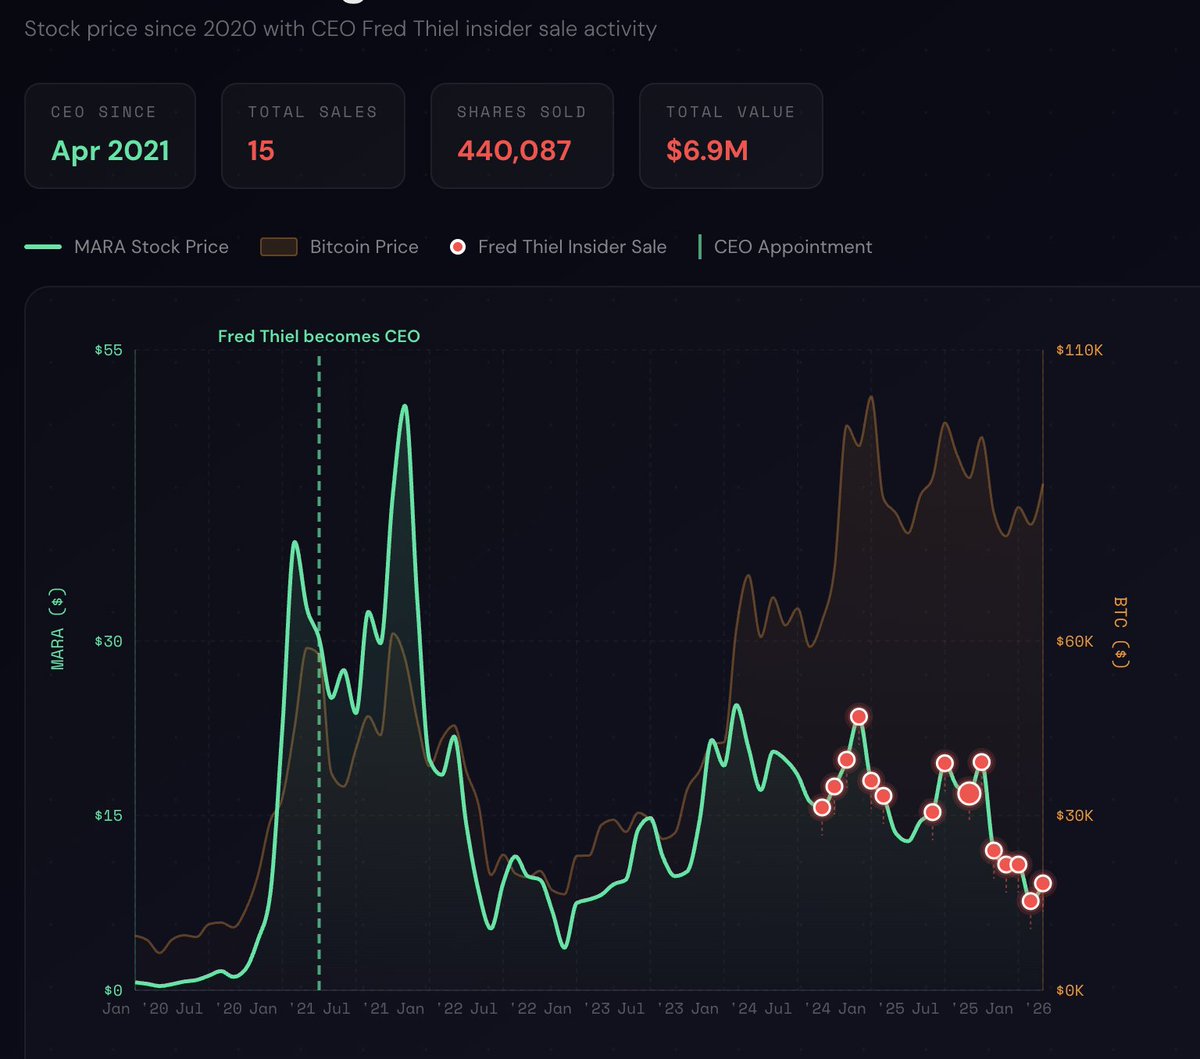Screen dimensions: 1200x1059
Task: Open the Total Value '$6.9M' card
Action: (x=731, y=136)
